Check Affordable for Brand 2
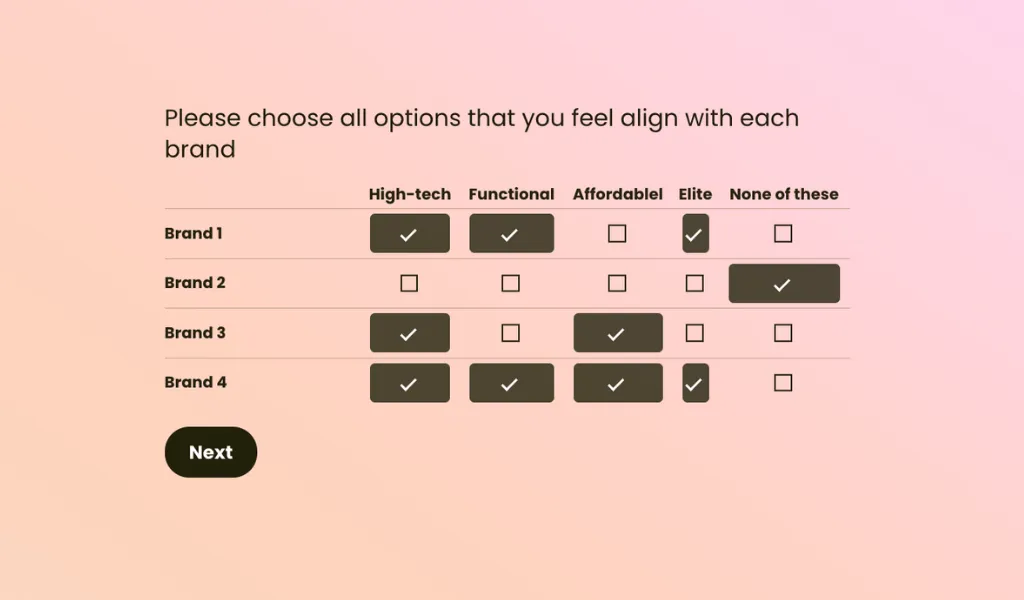The image size is (1024, 600). point(617,283)
